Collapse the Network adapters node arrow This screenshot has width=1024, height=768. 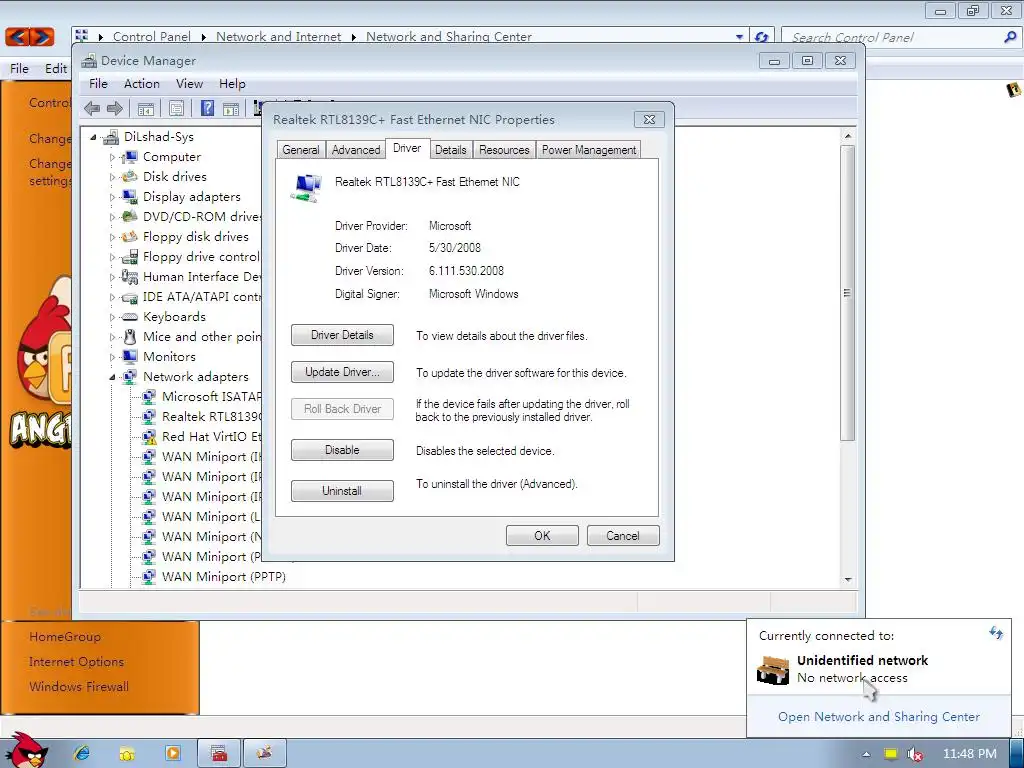(x=112, y=377)
